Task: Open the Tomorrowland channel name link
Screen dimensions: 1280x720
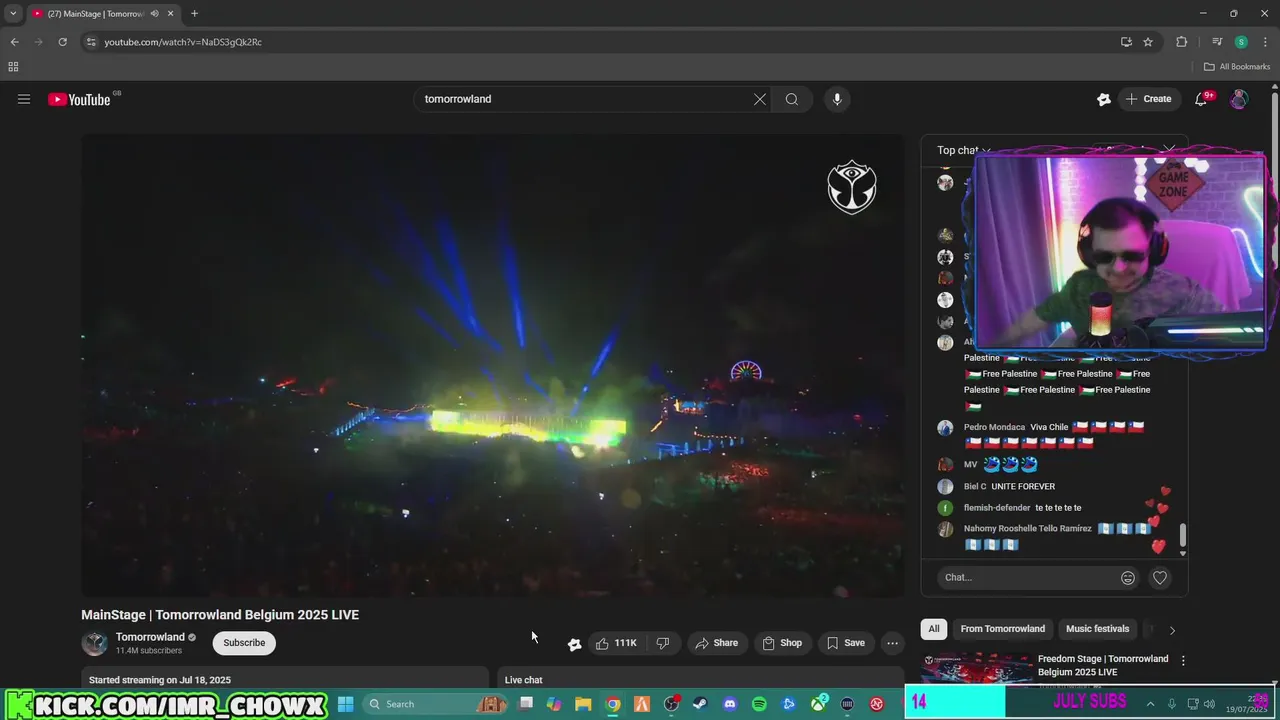Action: click(x=150, y=637)
